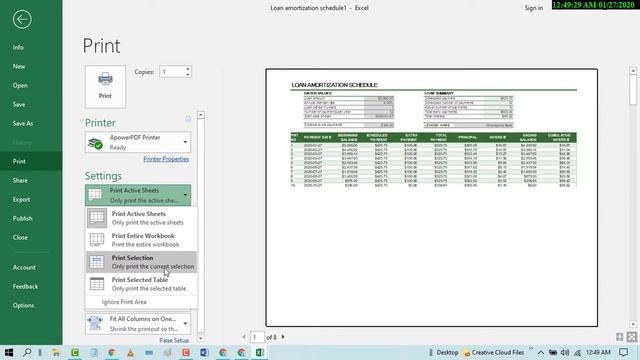Click Print Active Sheets icon in dropdown list
Screen dimensions: 640x360
click(97, 218)
